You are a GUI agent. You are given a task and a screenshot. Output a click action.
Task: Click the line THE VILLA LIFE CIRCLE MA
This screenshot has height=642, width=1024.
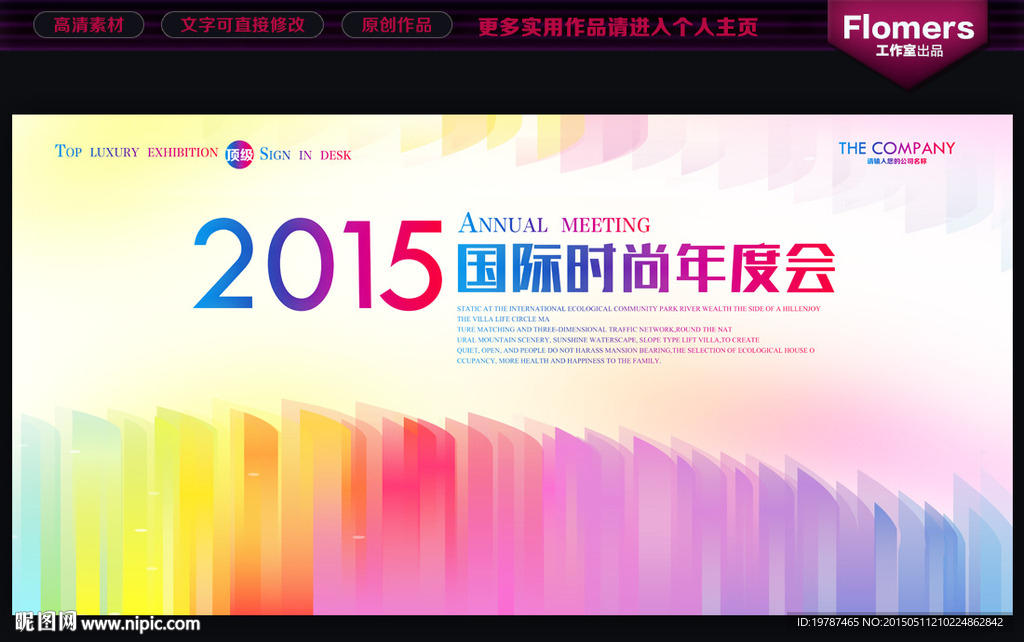[503, 319]
